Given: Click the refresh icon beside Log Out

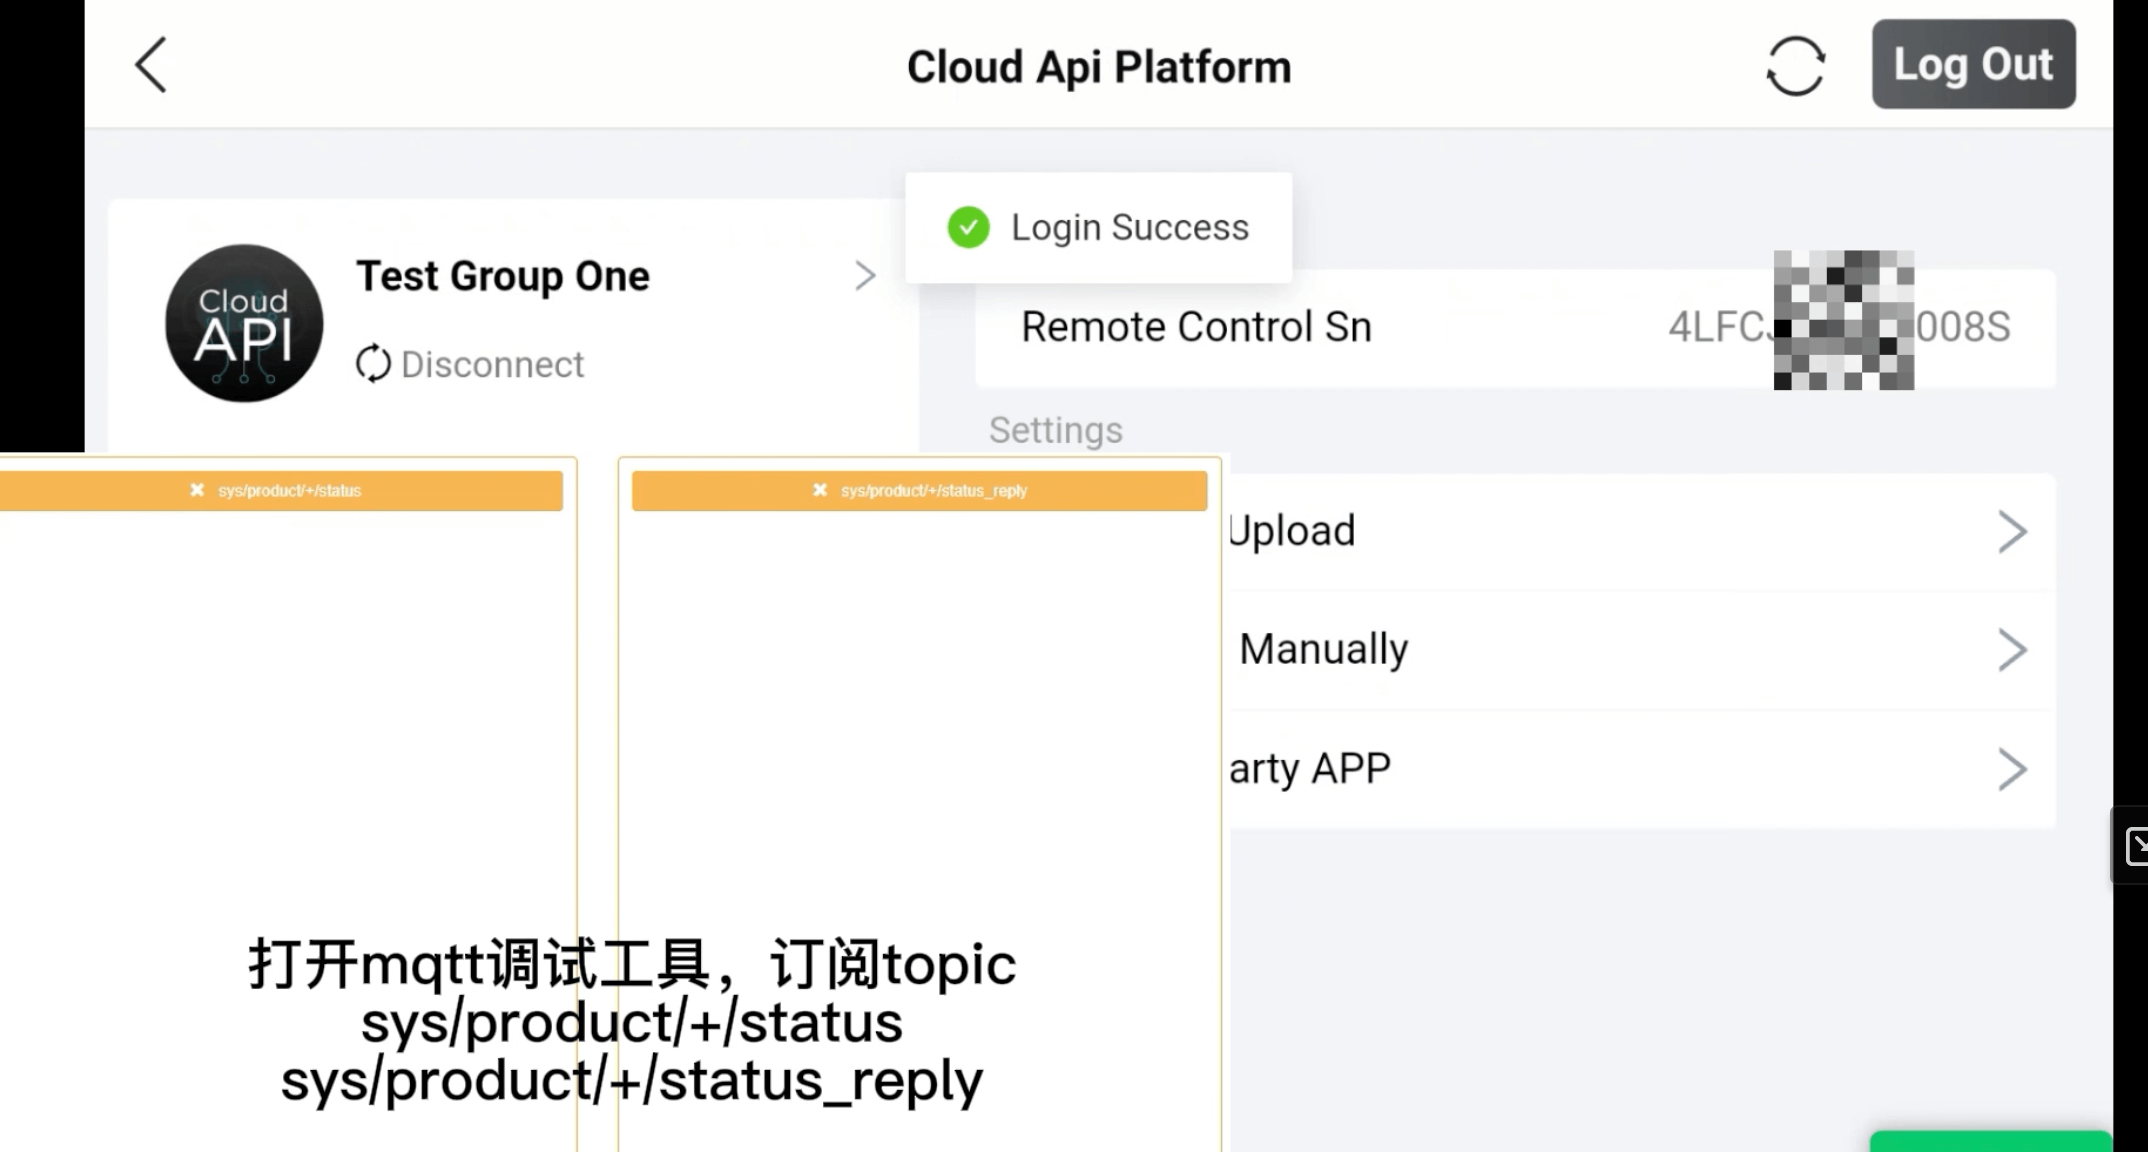Looking at the screenshot, I should point(1795,66).
